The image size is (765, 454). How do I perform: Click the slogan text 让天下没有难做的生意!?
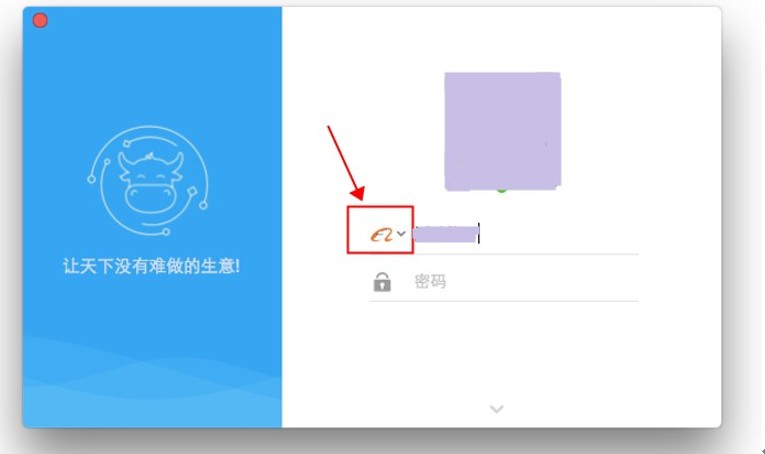(151, 266)
